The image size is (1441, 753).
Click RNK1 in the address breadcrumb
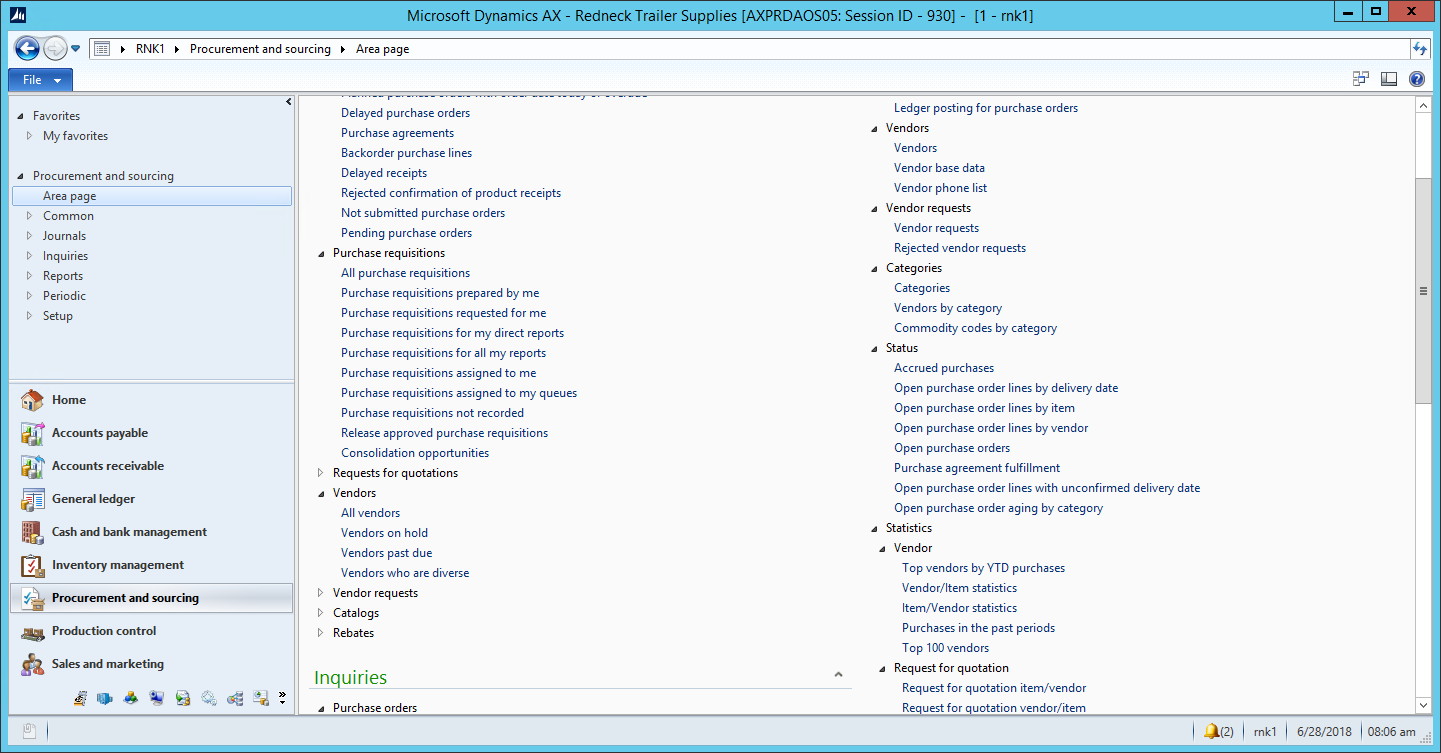150,49
